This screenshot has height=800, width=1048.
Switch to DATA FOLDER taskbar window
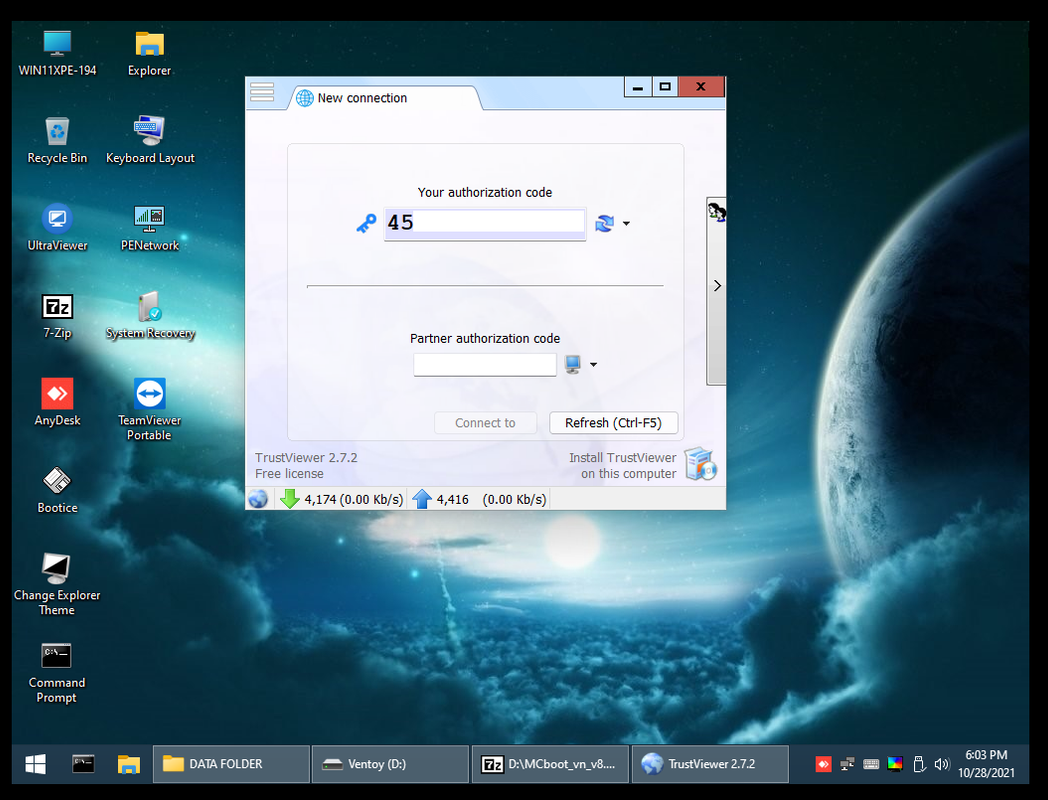tap(231, 764)
